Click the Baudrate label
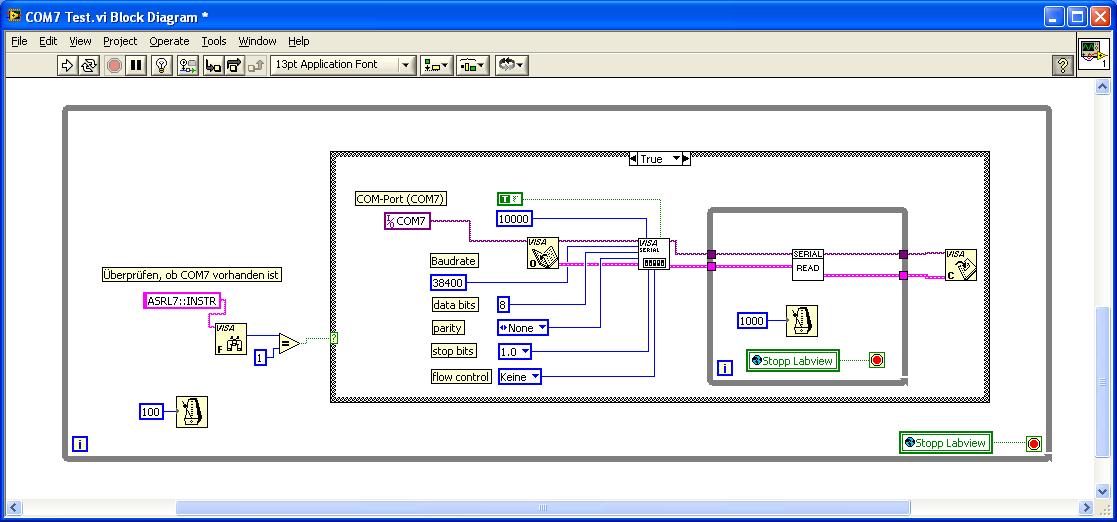This screenshot has width=1117, height=522. [x=453, y=261]
